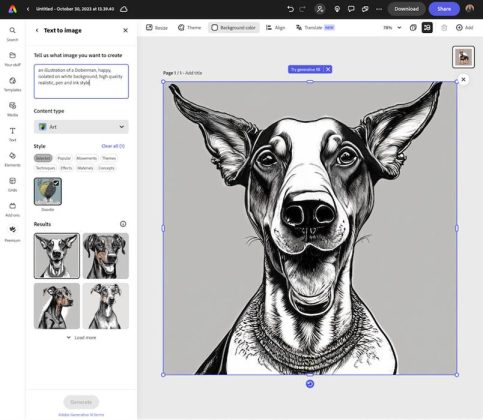Expand Load more results
Screen dimensions: 483x420
[x=81, y=338]
